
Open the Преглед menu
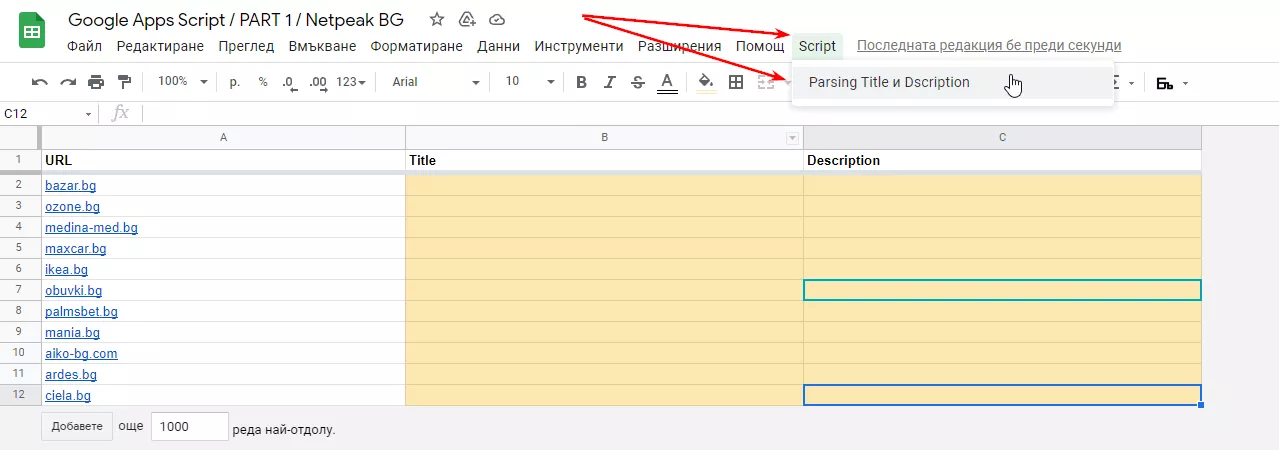tap(246, 46)
